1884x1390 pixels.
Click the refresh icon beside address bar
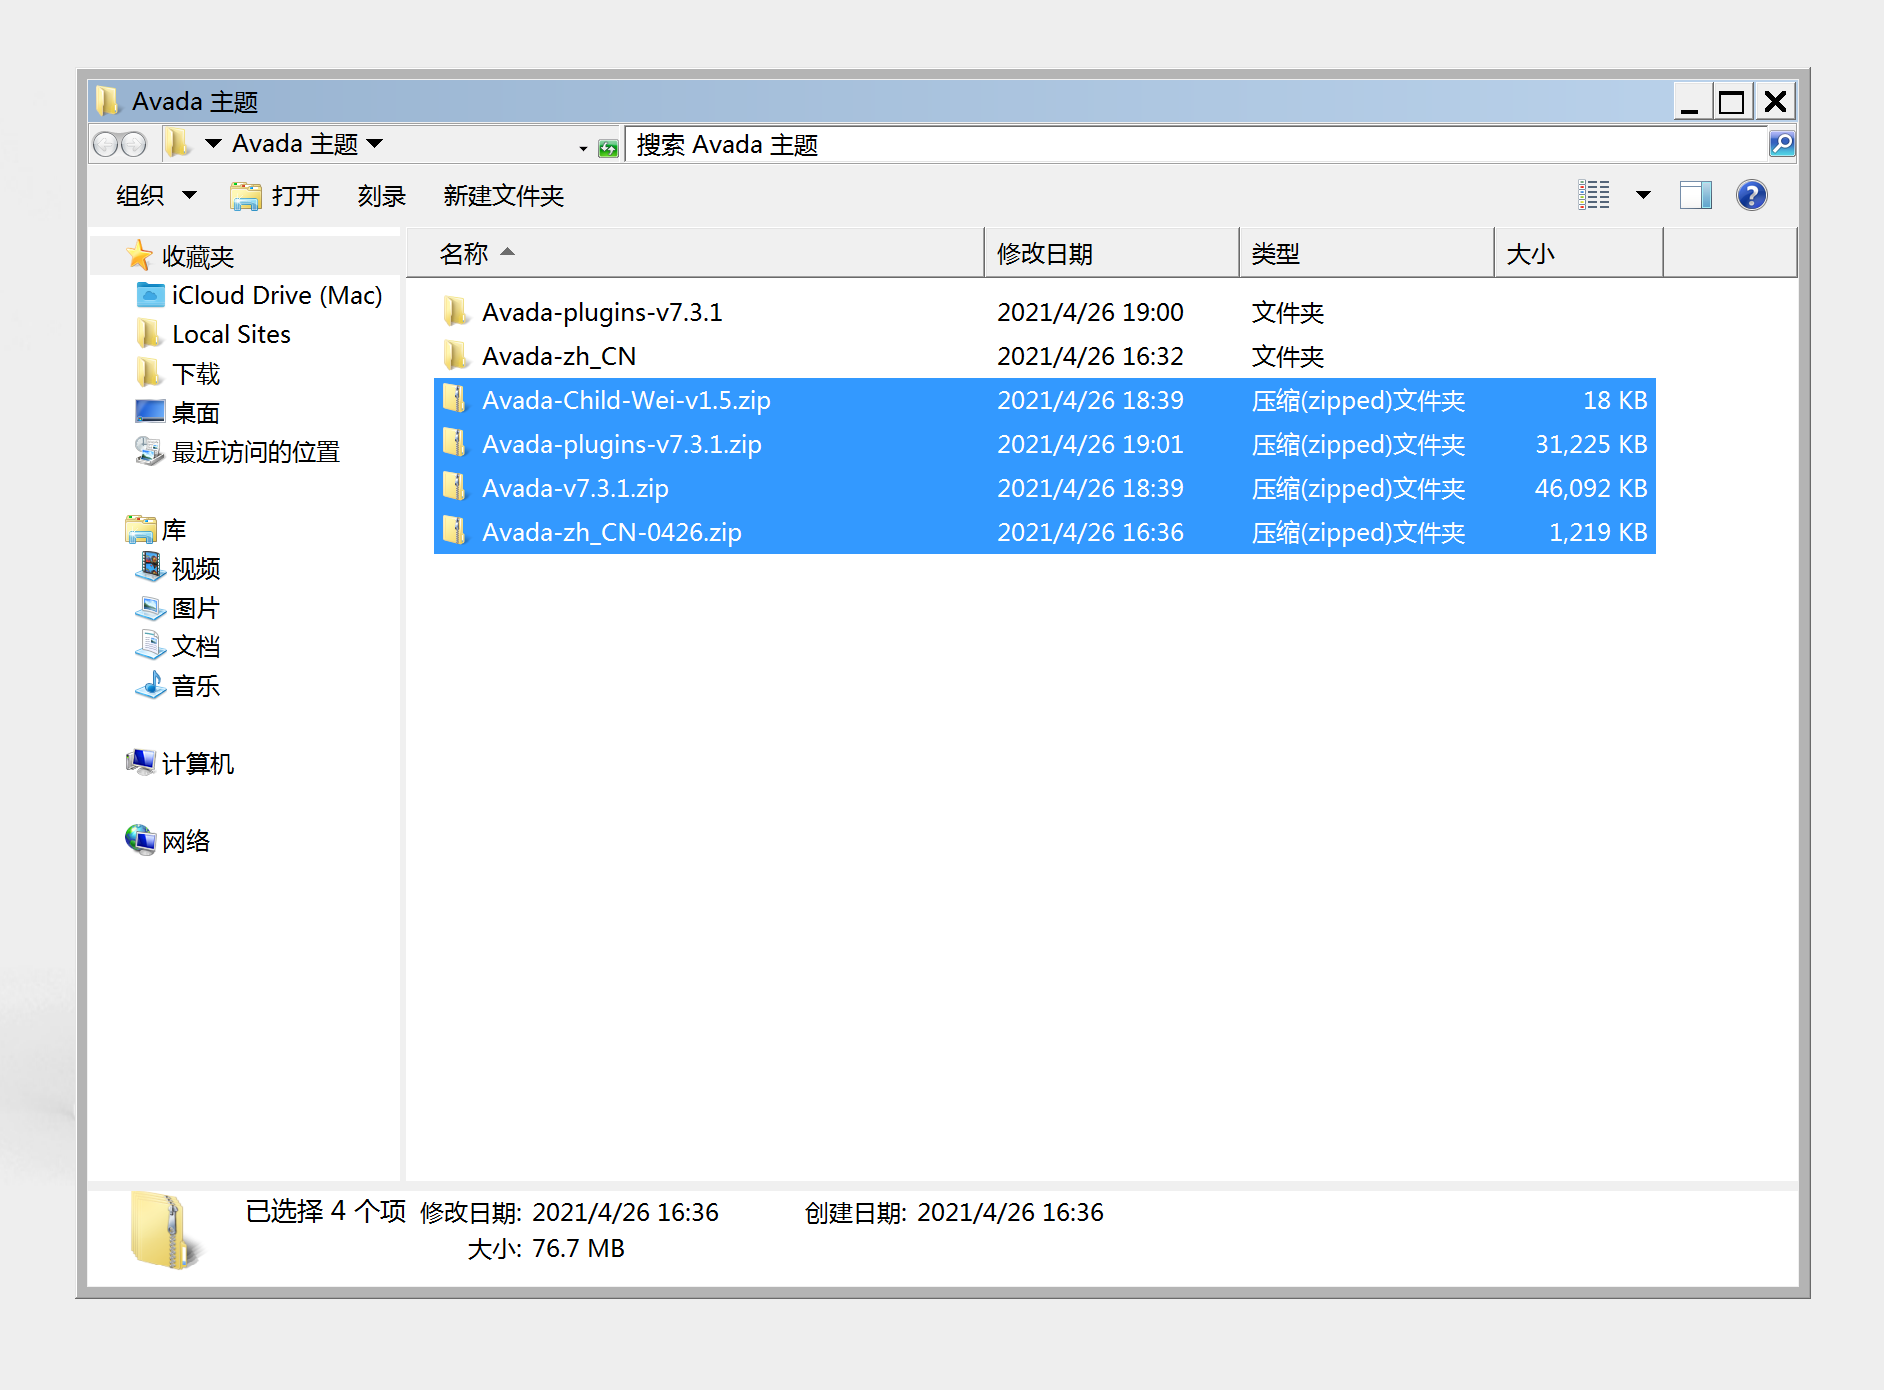(x=608, y=149)
